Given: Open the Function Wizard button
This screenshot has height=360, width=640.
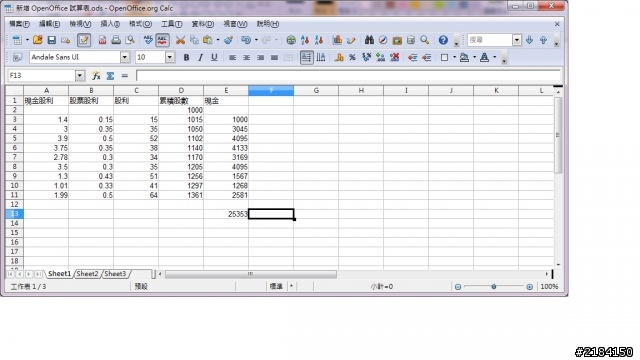Looking at the screenshot, I should pos(96,76).
